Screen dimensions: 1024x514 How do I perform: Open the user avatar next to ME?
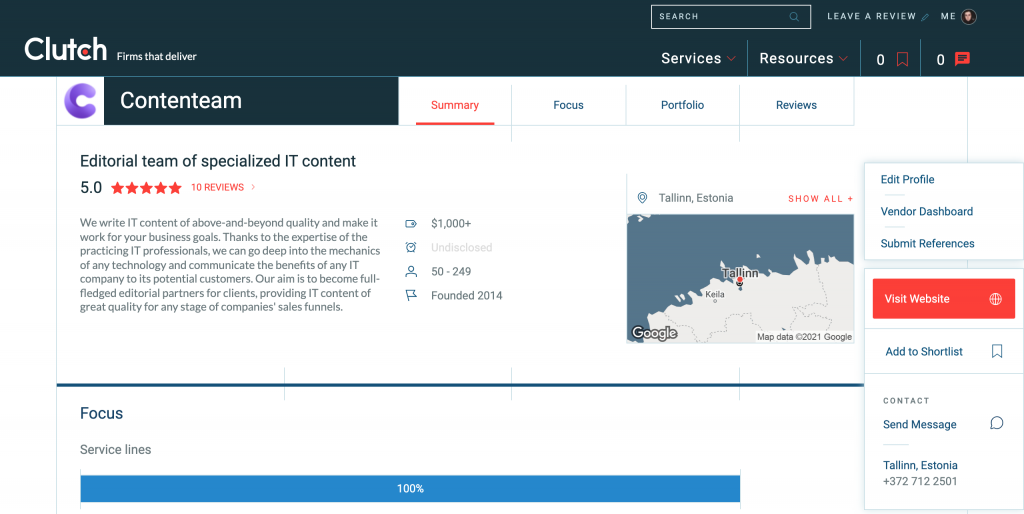click(x=969, y=16)
